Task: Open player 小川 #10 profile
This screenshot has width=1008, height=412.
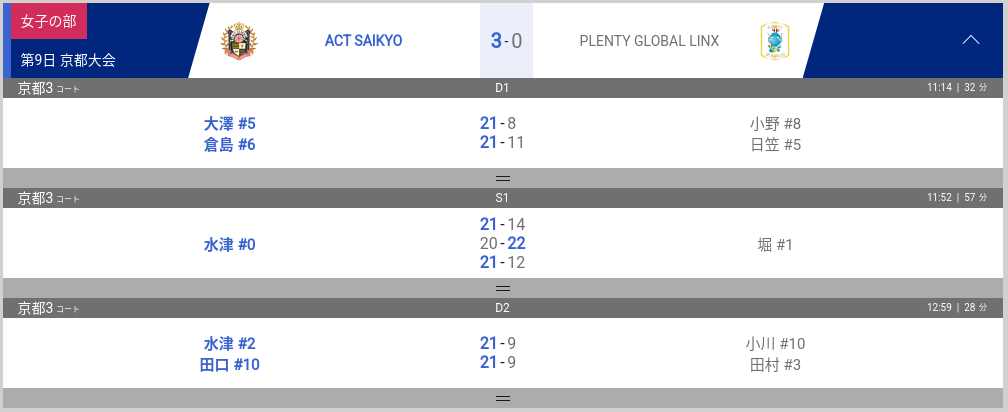Action: click(x=775, y=343)
